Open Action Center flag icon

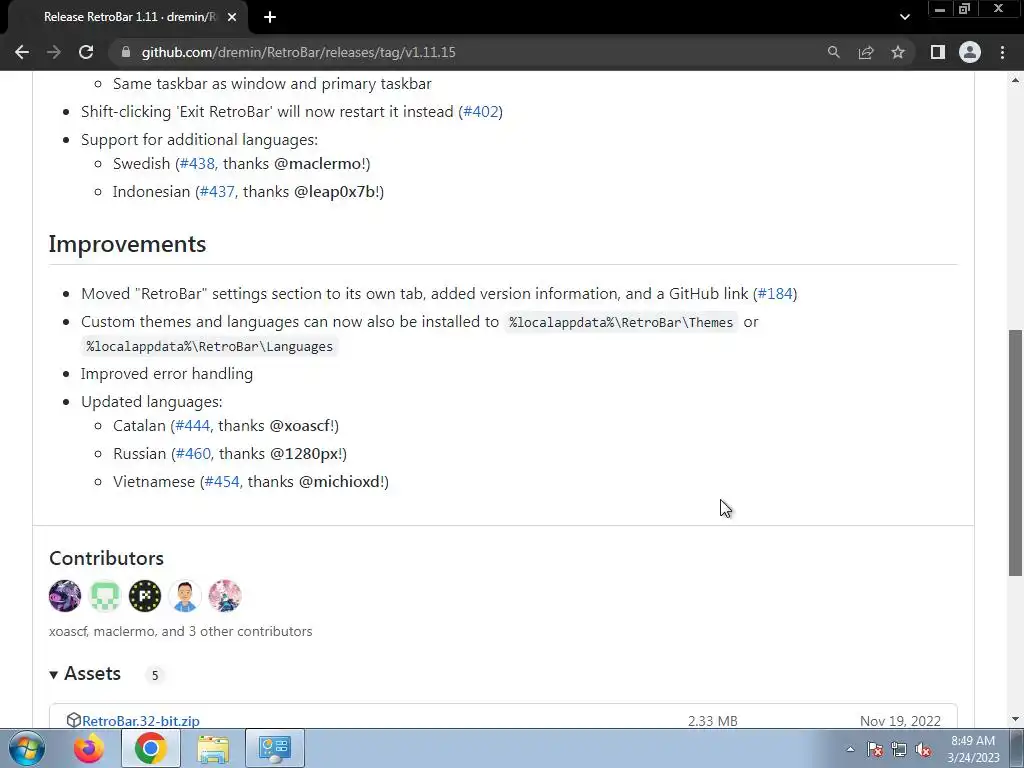coord(875,749)
